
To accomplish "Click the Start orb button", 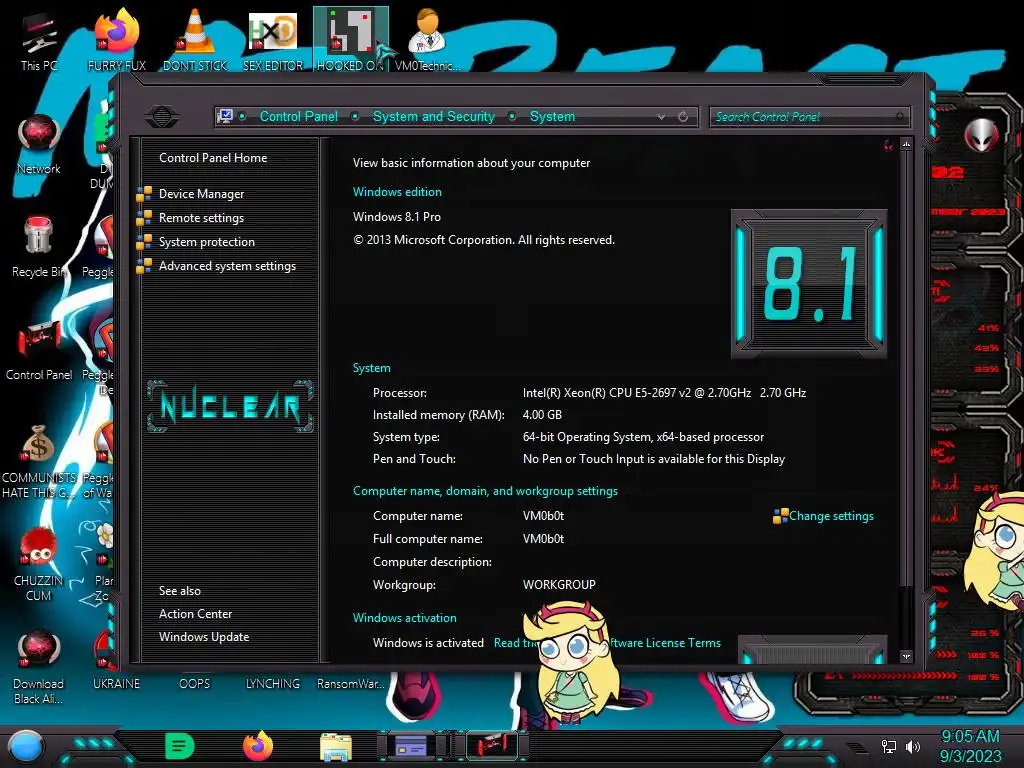I will point(25,748).
